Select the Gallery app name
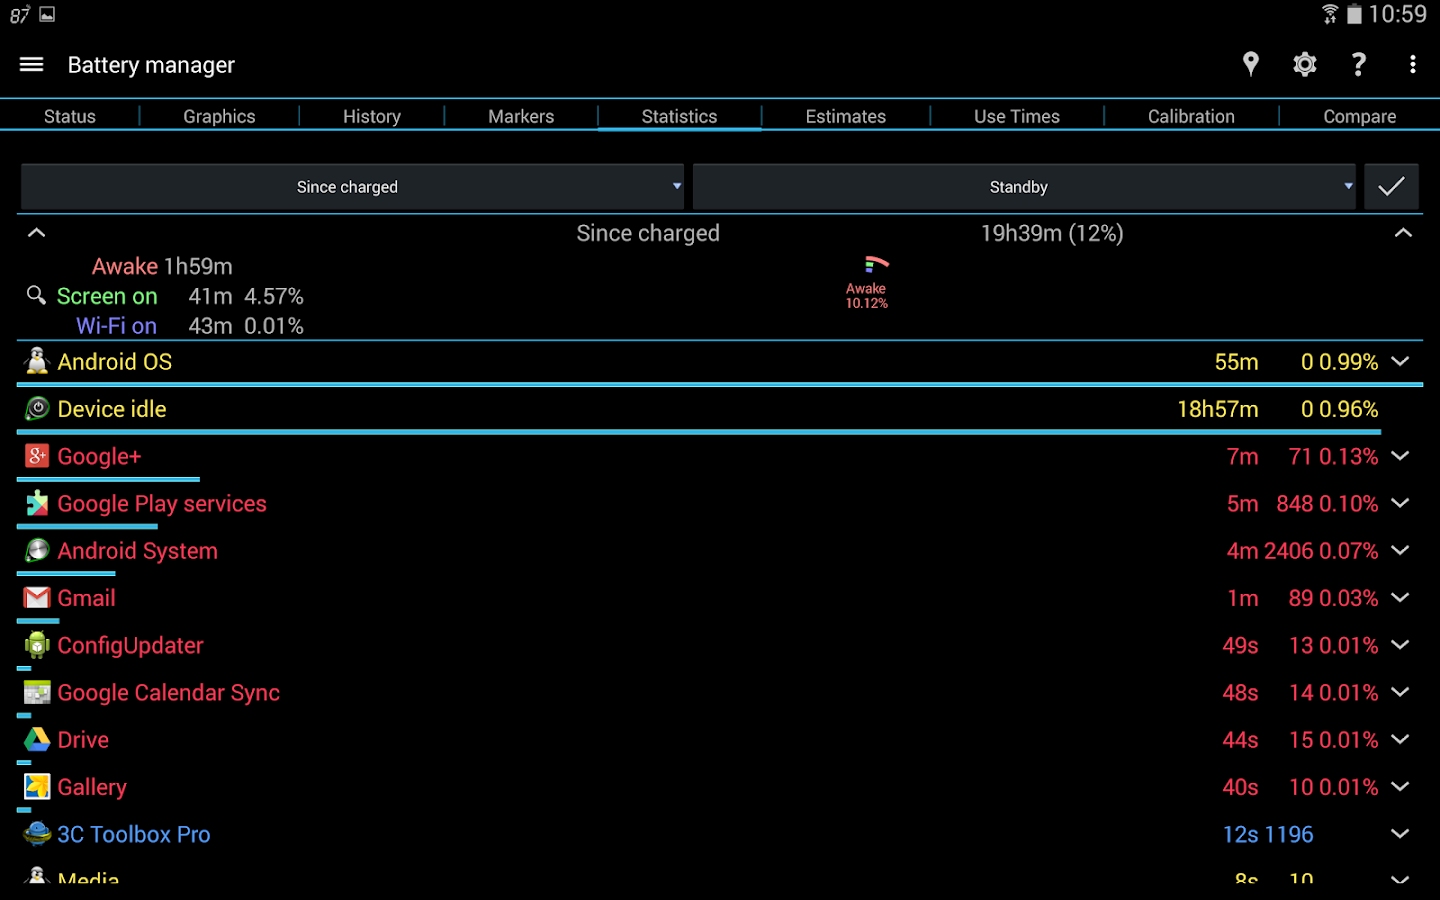Image resolution: width=1440 pixels, height=900 pixels. click(x=92, y=788)
